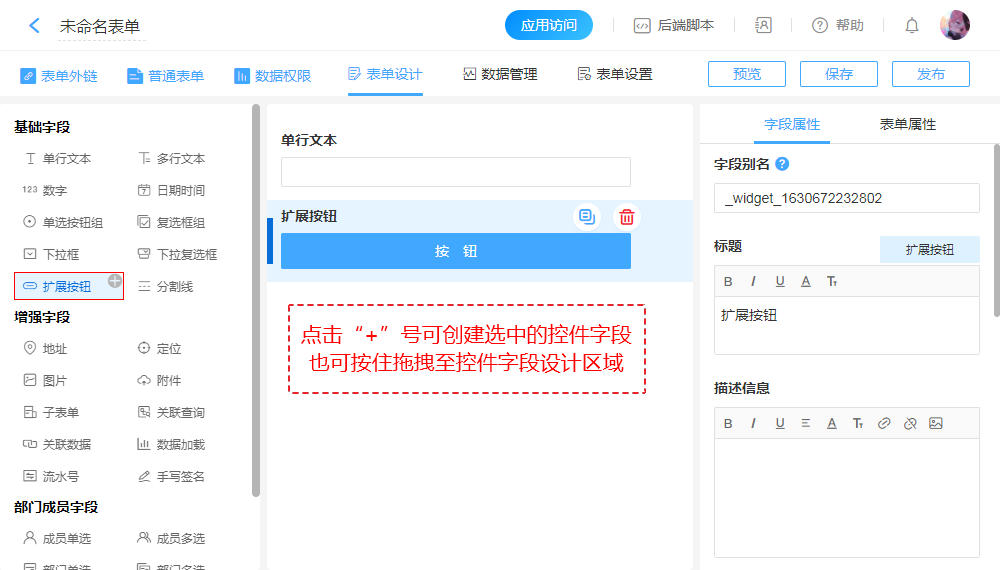
Task: Open alignment option in 描述信息 toolbar
Action: click(805, 423)
